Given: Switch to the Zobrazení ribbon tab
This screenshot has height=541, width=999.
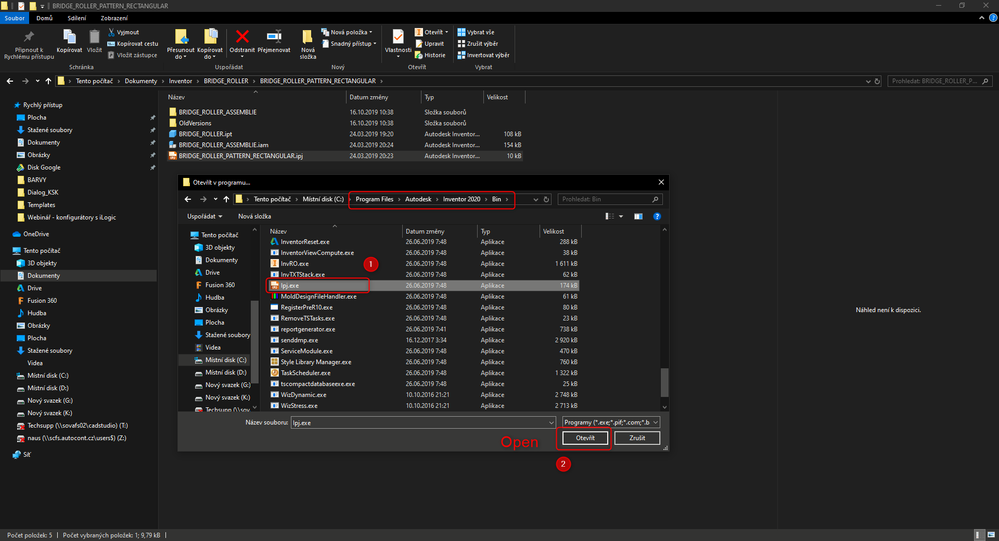Looking at the screenshot, I should [114, 18].
